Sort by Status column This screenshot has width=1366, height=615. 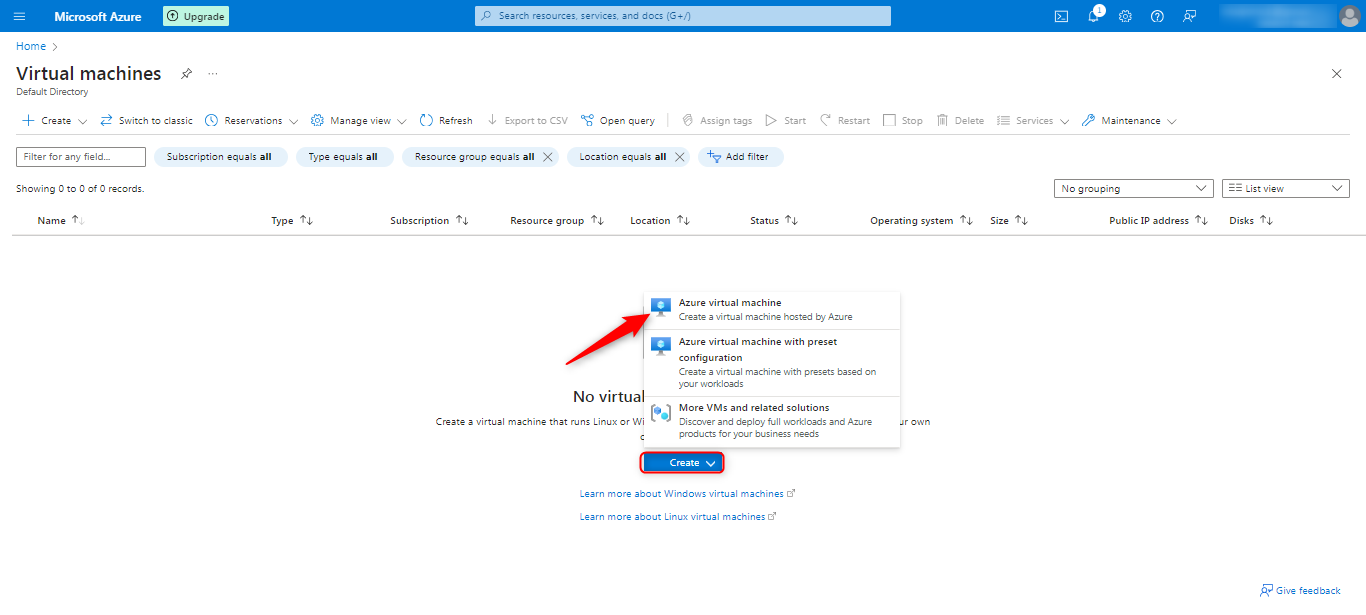(x=774, y=221)
